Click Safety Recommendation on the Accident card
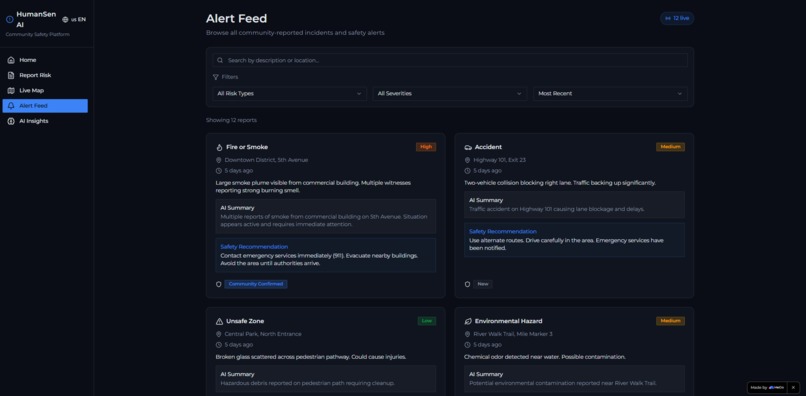The image size is (806, 396). tap(503, 231)
